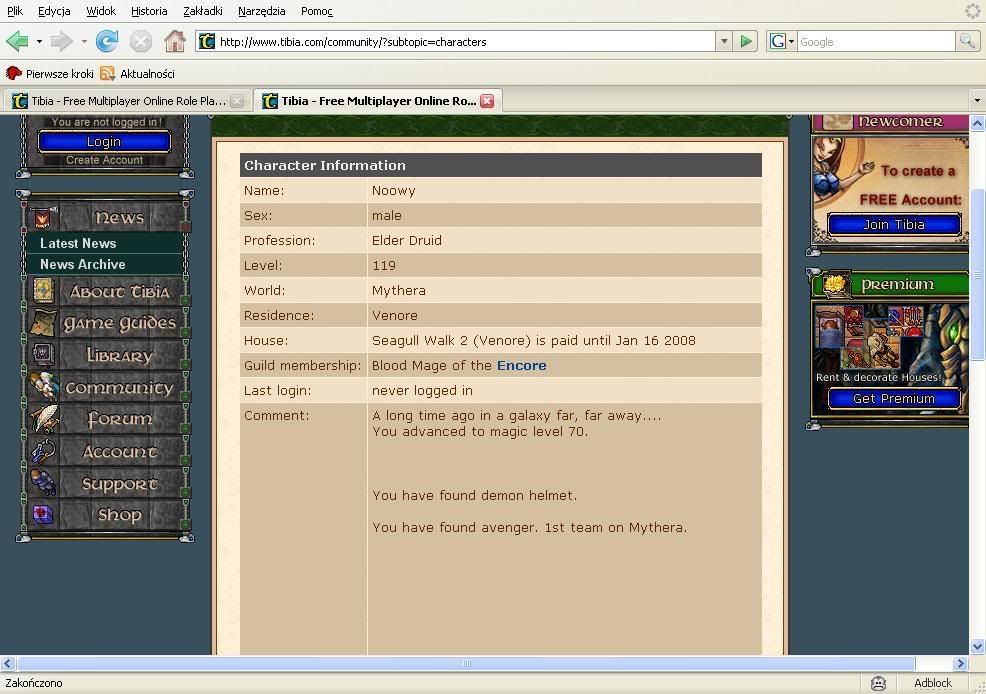The width and height of the screenshot is (986, 694).
Task: Open the tab list dropdown arrow
Action: 977,101
